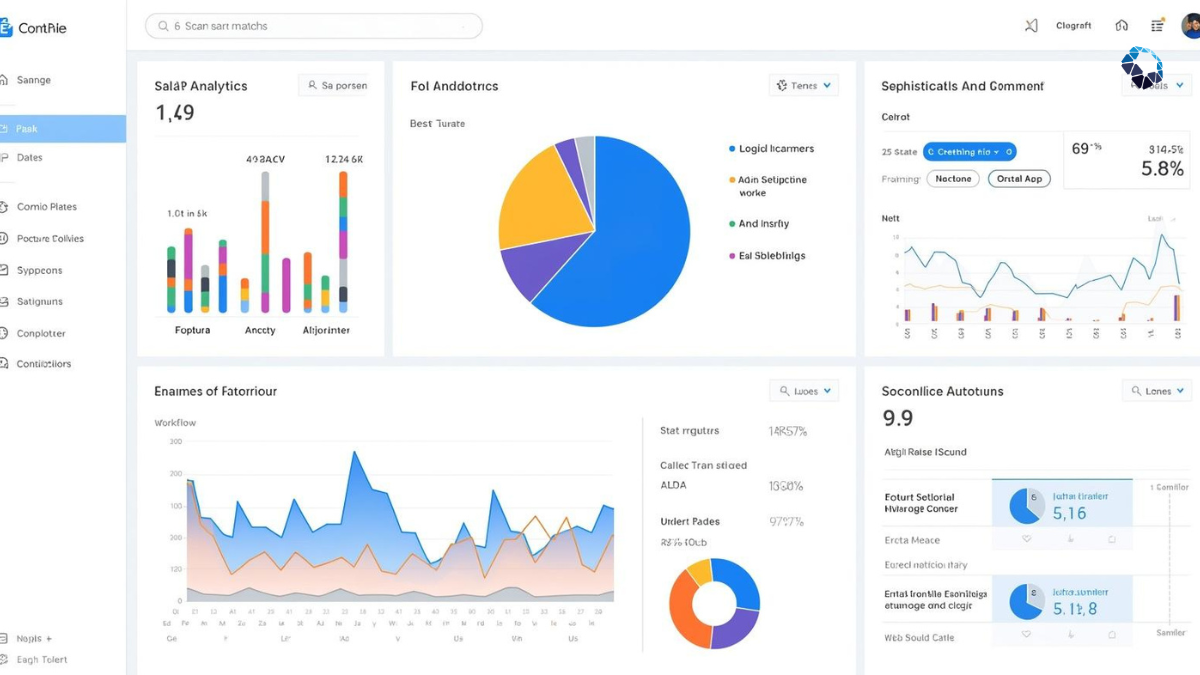The image size is (1200, 675).
Task: Open the Luoes dropdown above workflow chart
Action: point(803,391)
